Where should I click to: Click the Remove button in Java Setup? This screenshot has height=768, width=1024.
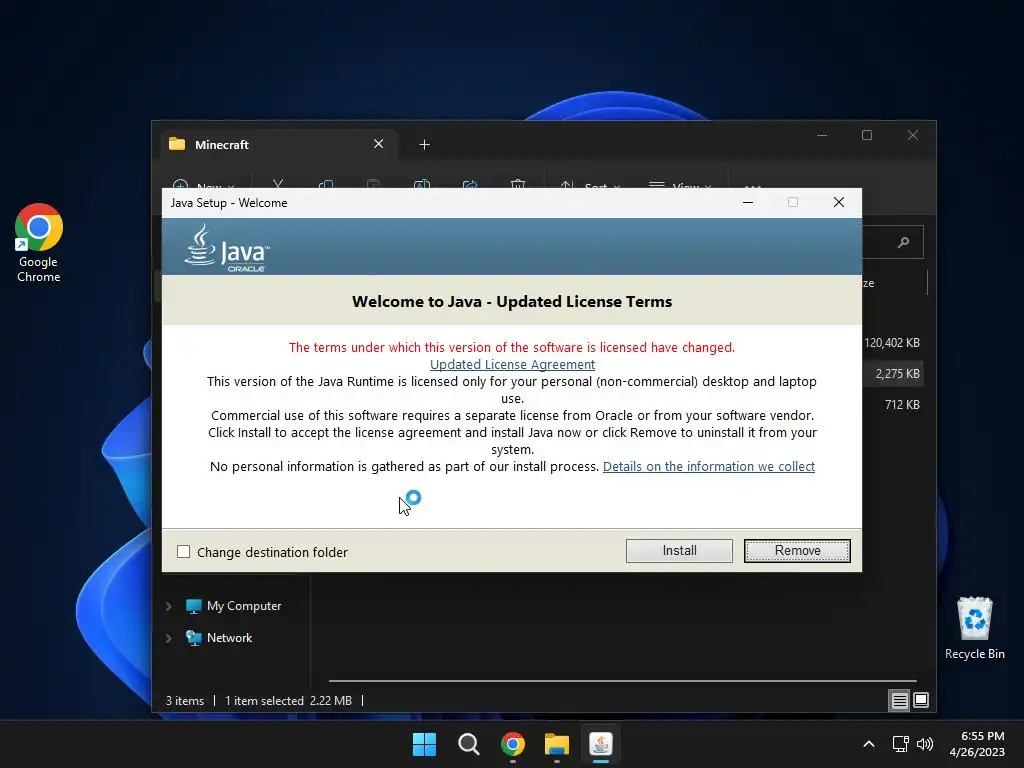pos(797,551)
